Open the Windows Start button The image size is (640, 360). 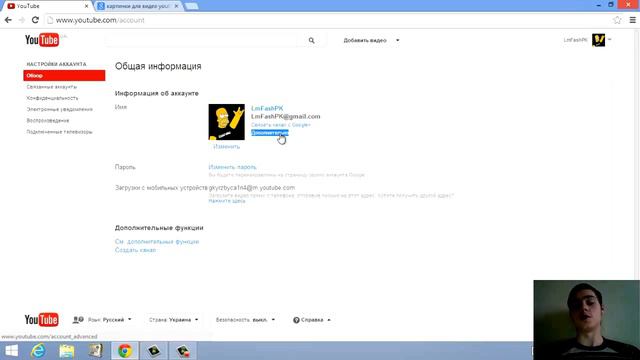(x=11, y=351)
